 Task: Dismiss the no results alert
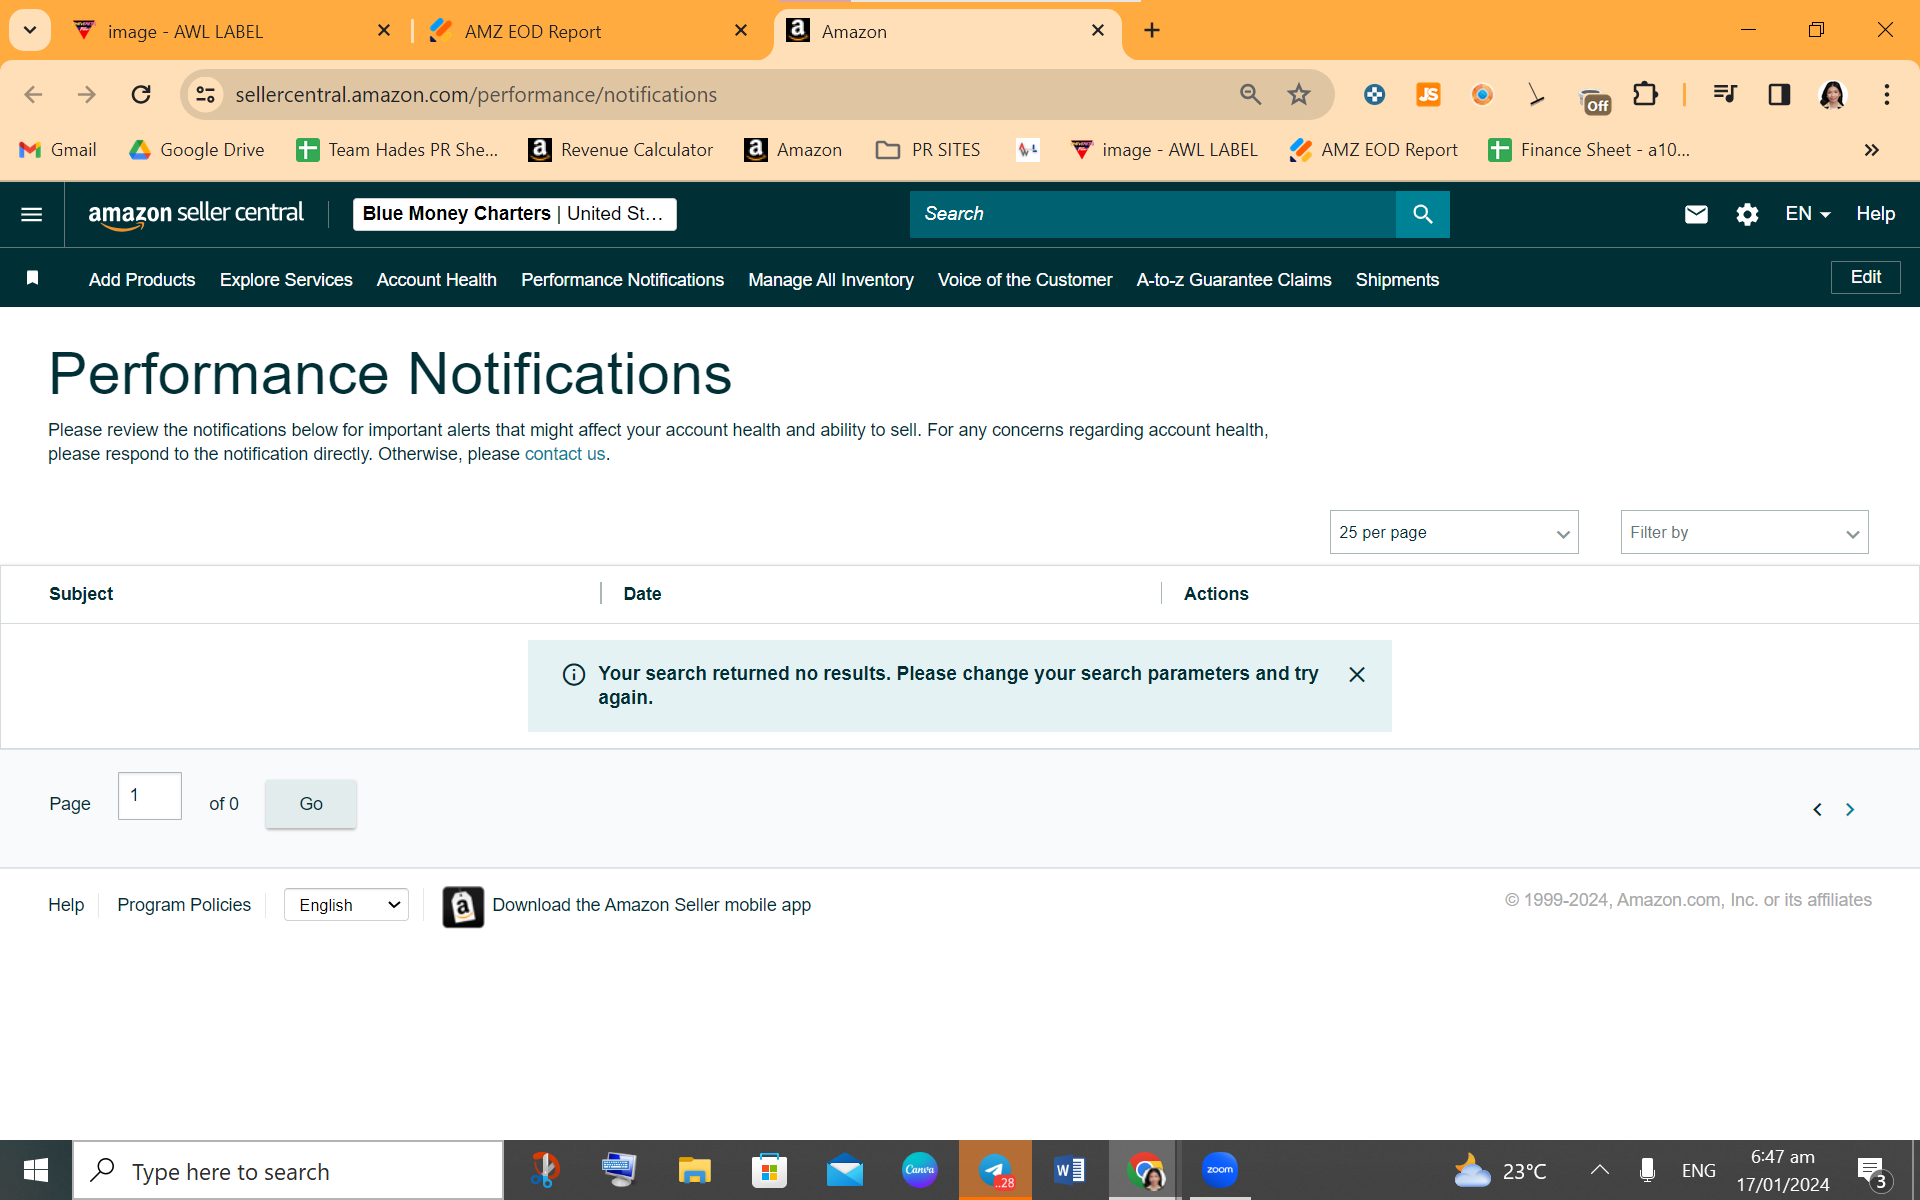(x=1357, y=675)
